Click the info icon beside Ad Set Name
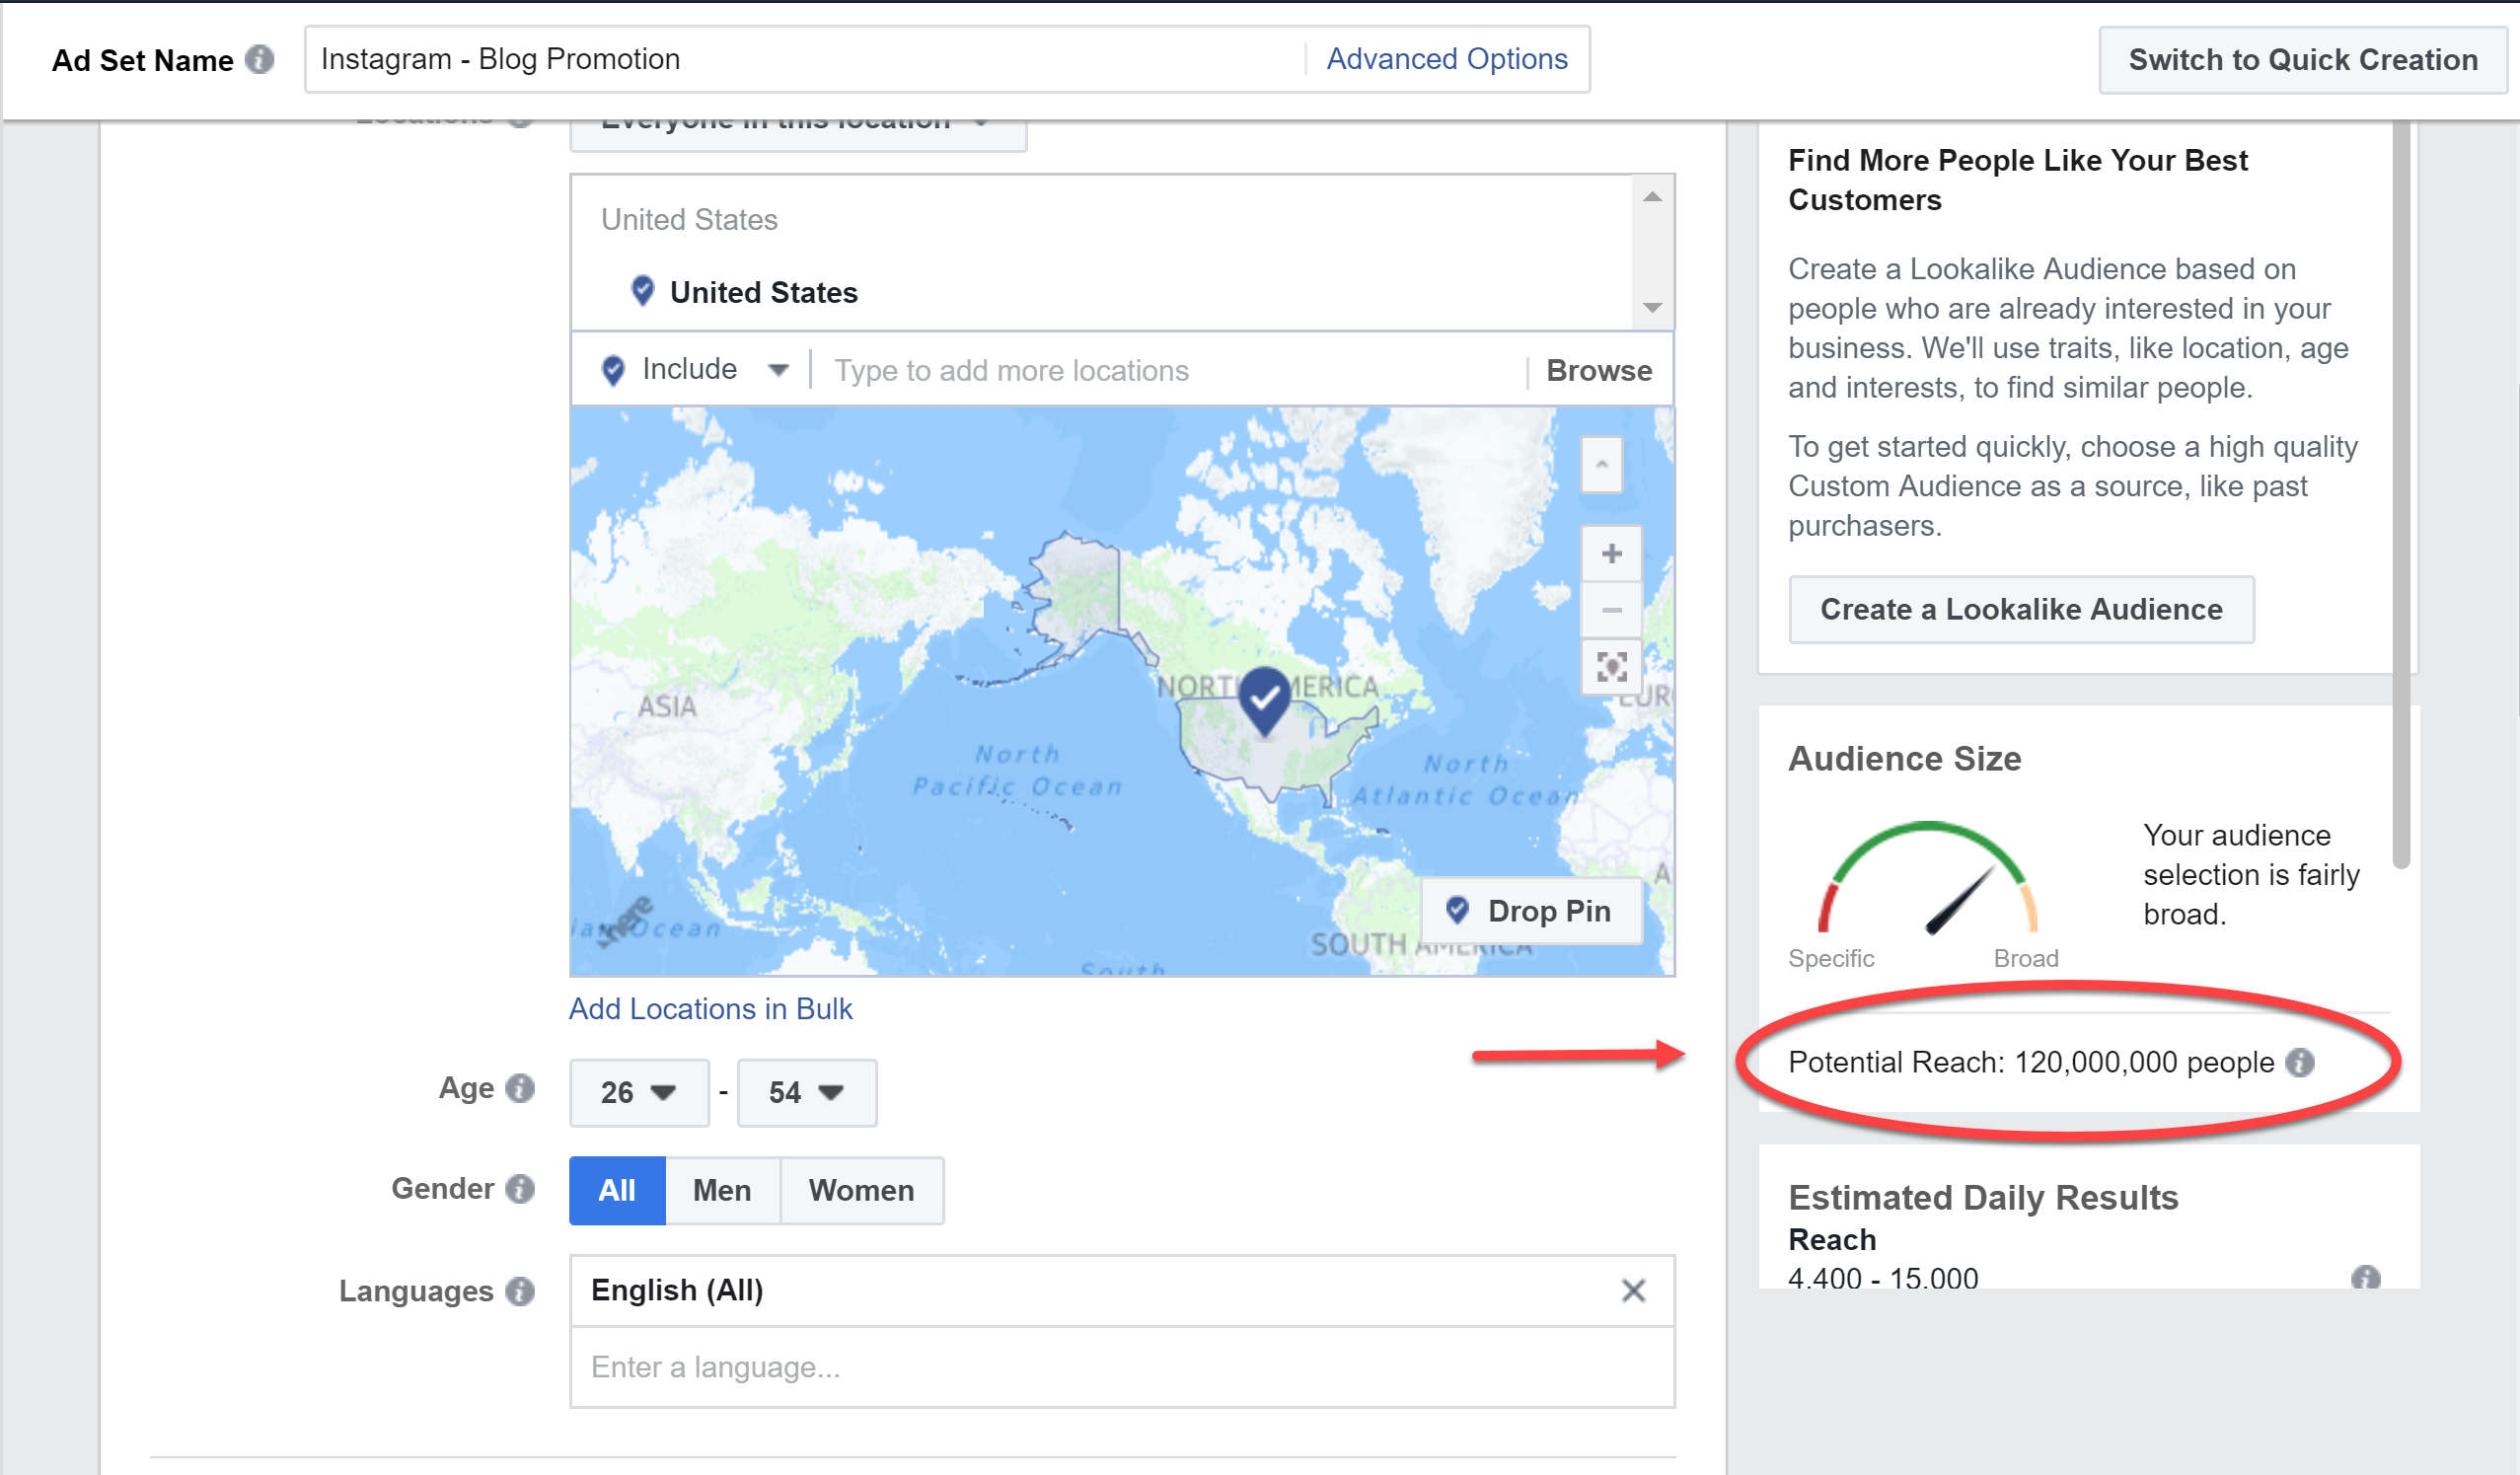 click(x=260, y=60)
